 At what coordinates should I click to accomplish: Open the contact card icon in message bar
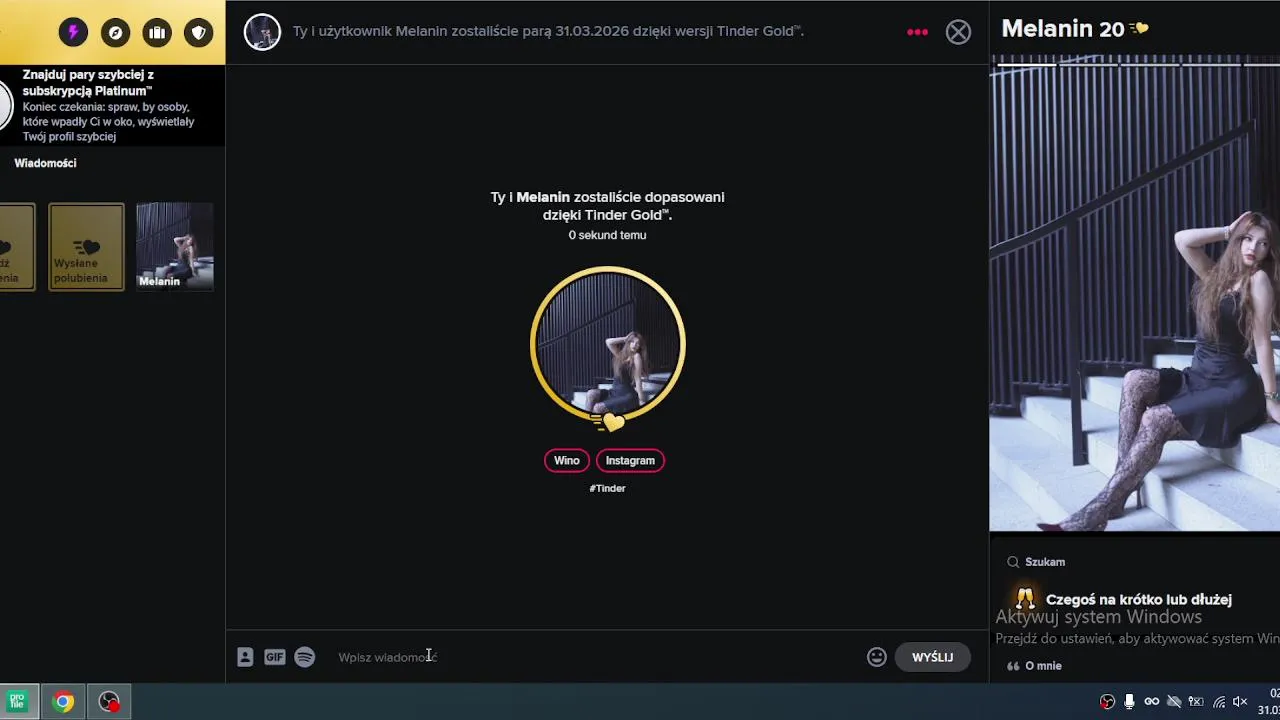pyautogui.click(x=245, y=657)
